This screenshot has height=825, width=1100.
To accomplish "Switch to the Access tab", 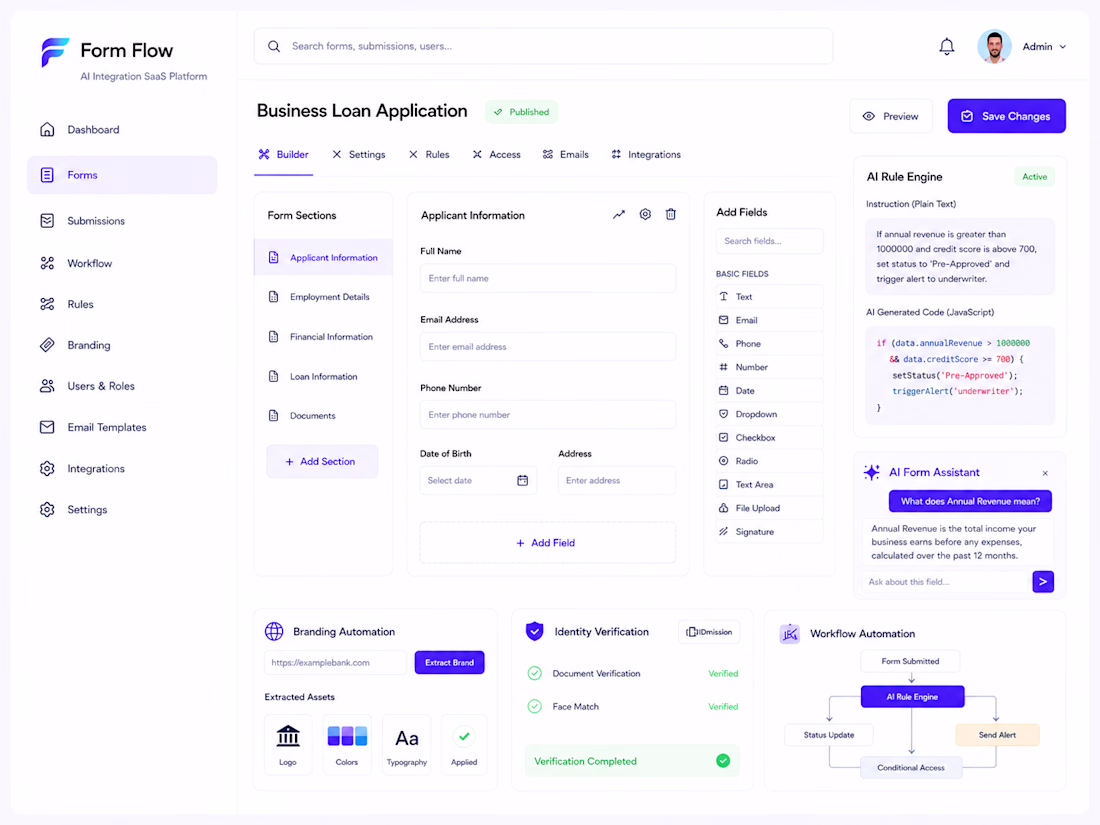I will coord(496,155).
